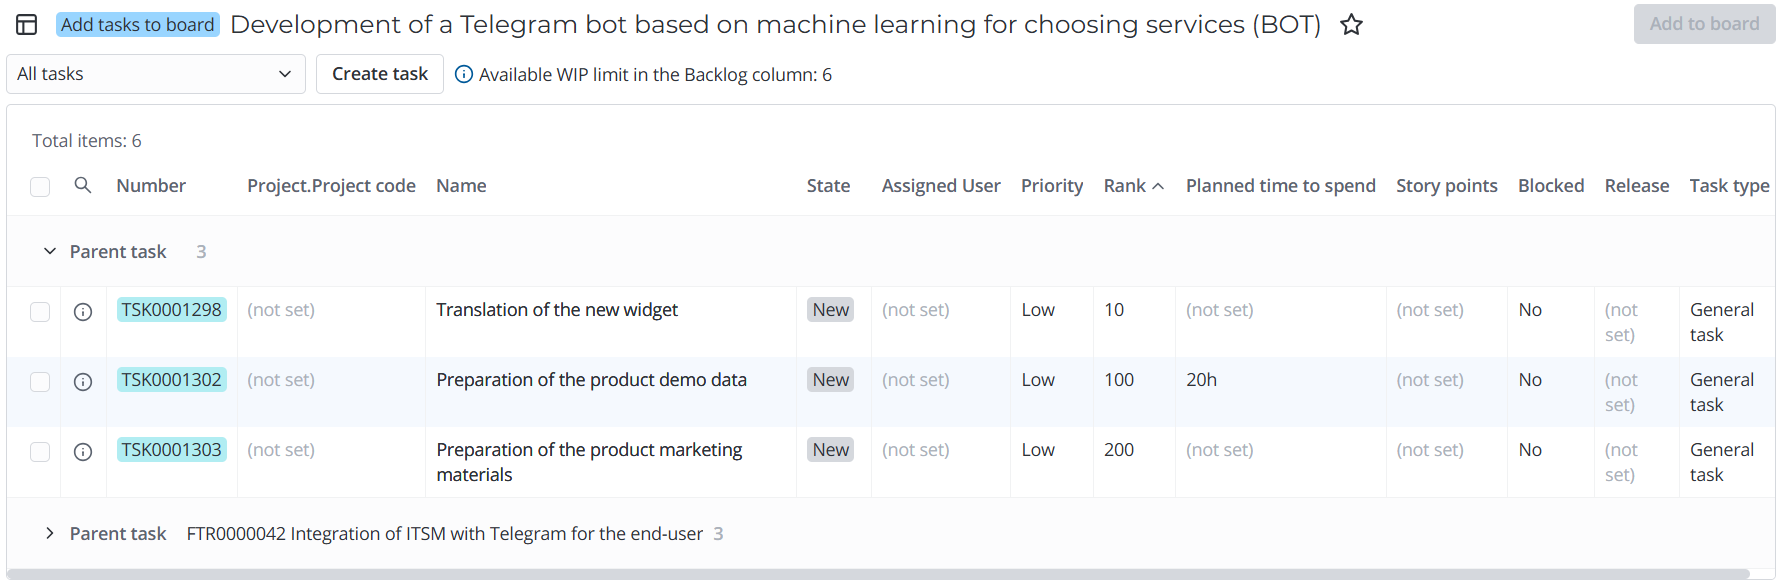The image size is (1783, 586).
Task: Open the TSK0001303 task link
Action: [171, 450]
